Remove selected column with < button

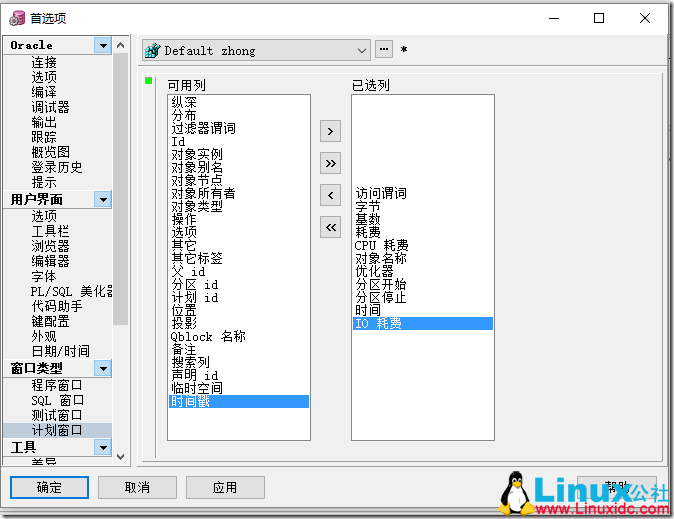330,195
